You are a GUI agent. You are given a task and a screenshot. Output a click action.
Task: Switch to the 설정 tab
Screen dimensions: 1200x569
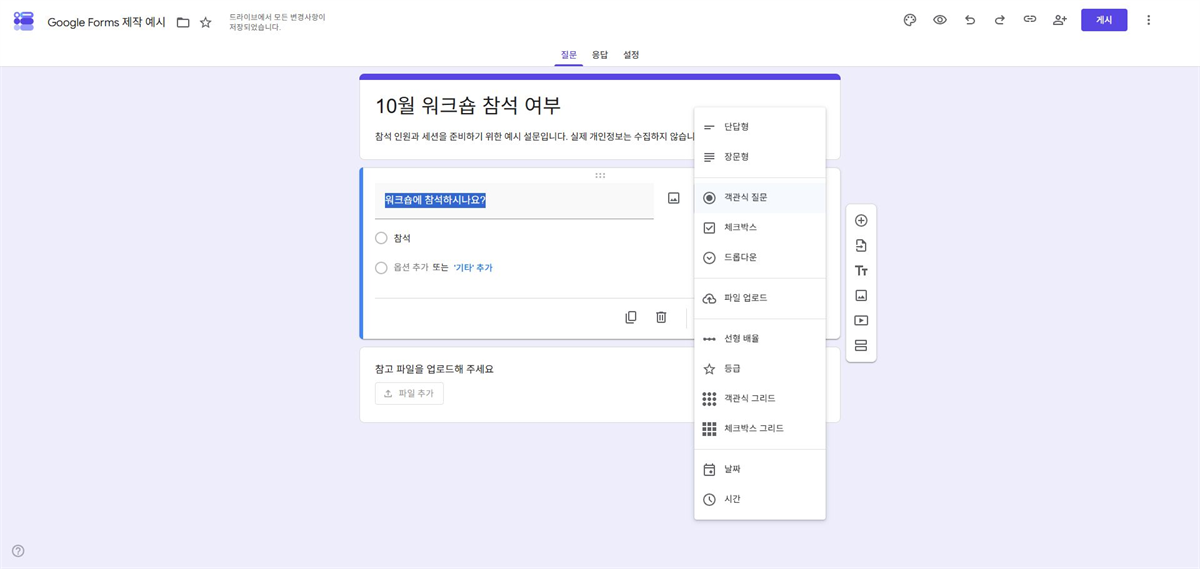[x=631, y=55]
